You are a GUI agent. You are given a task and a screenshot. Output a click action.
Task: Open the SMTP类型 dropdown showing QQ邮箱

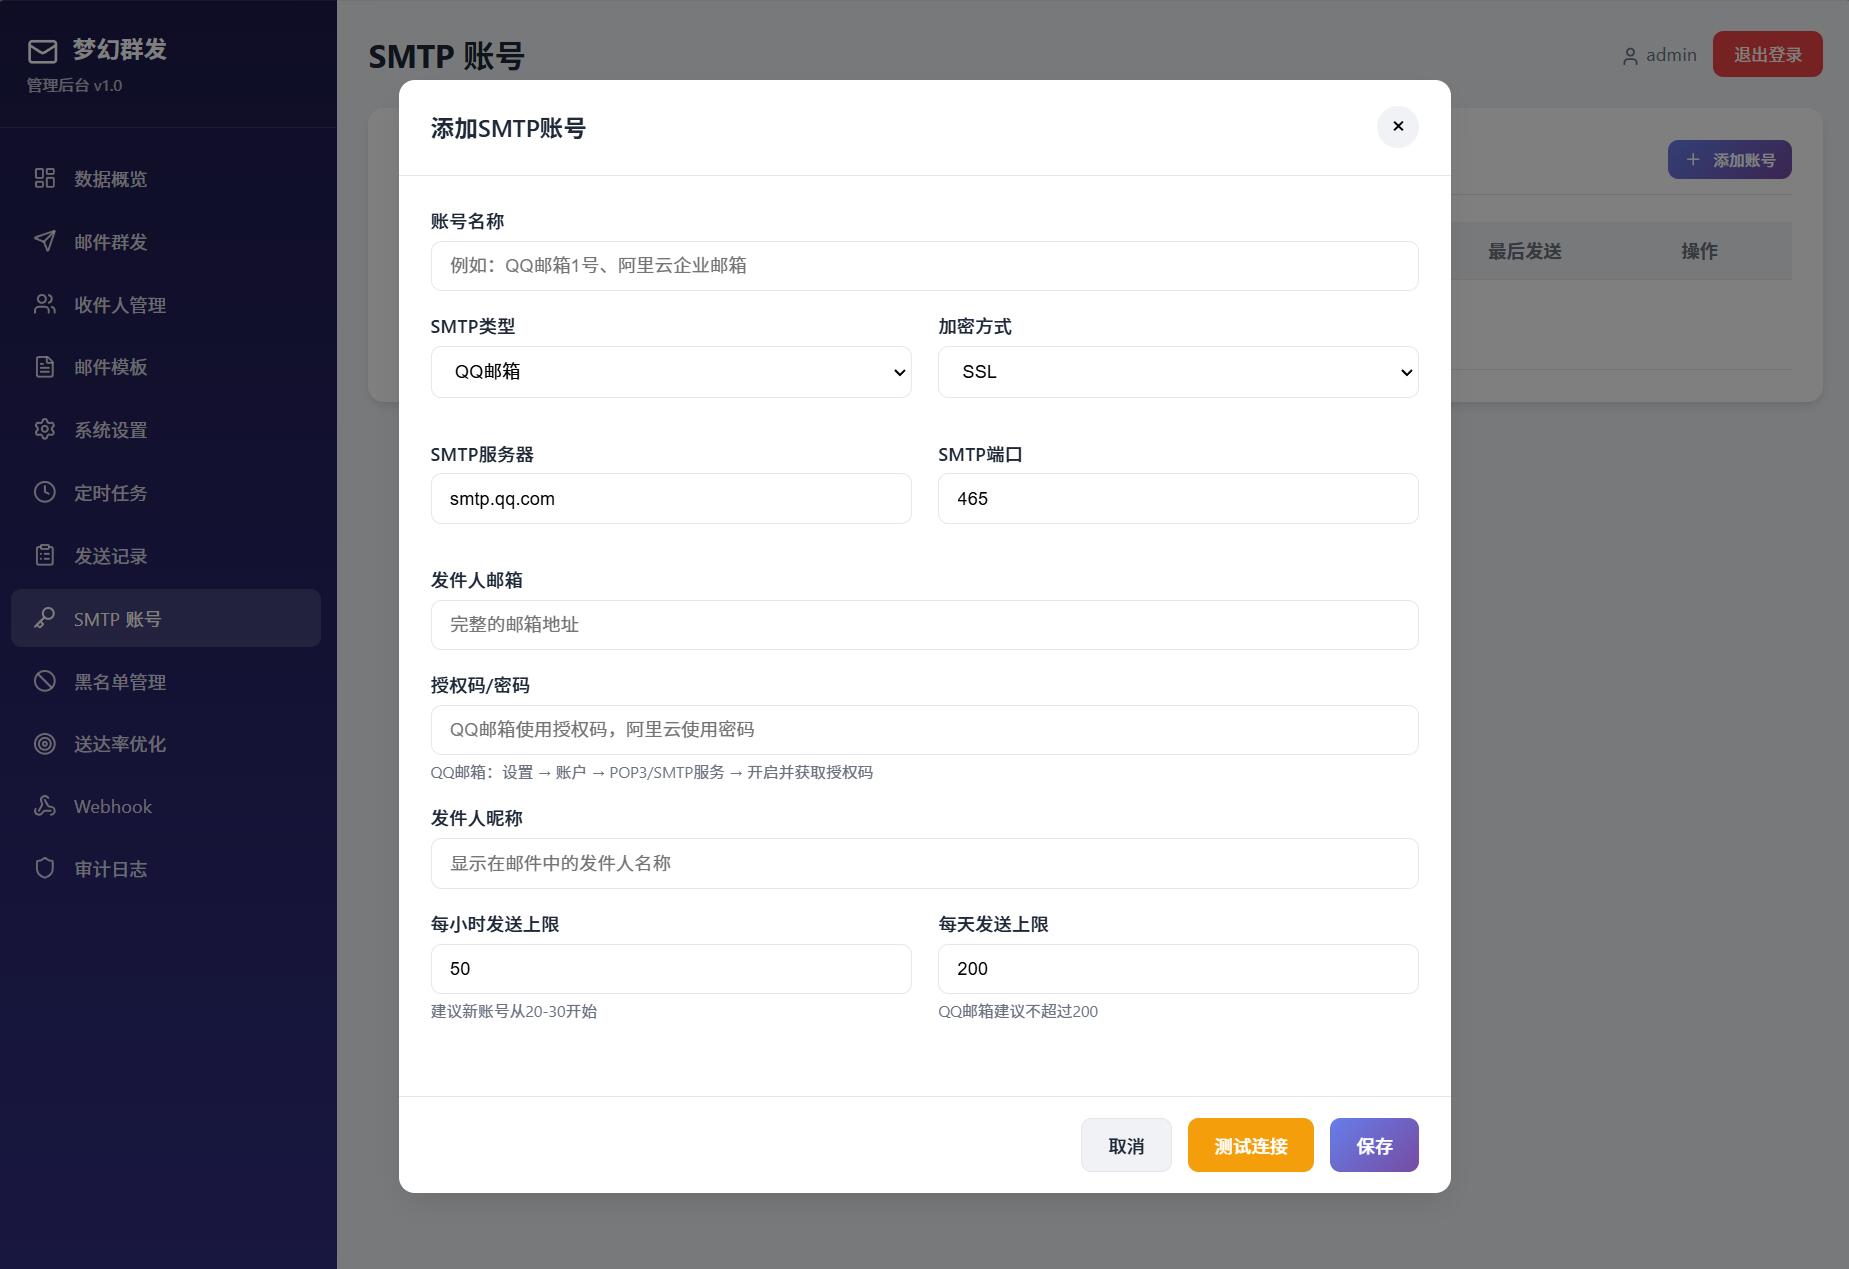click(671, 372)
